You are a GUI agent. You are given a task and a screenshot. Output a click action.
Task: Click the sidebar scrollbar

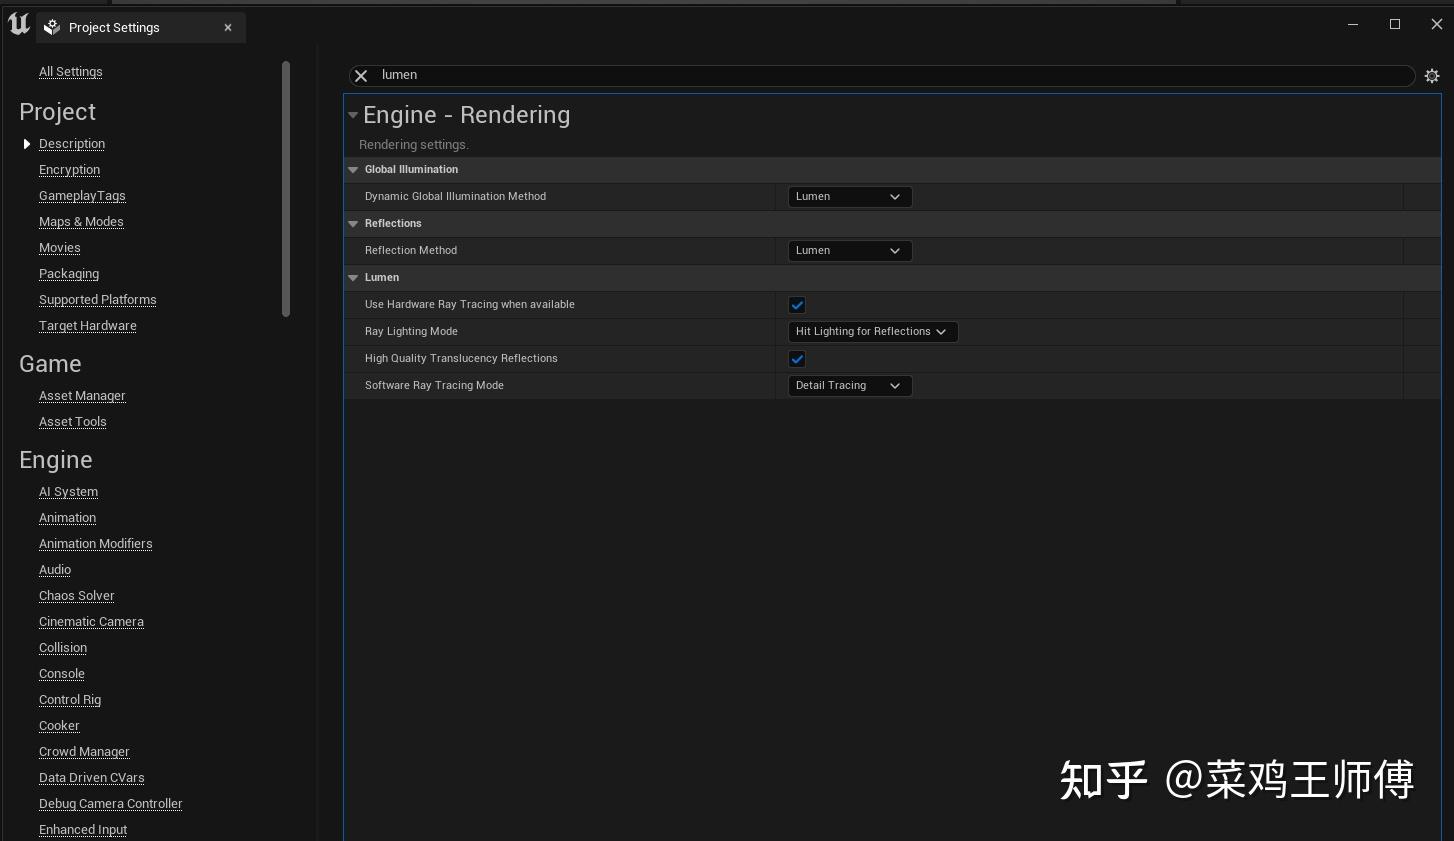286,190
